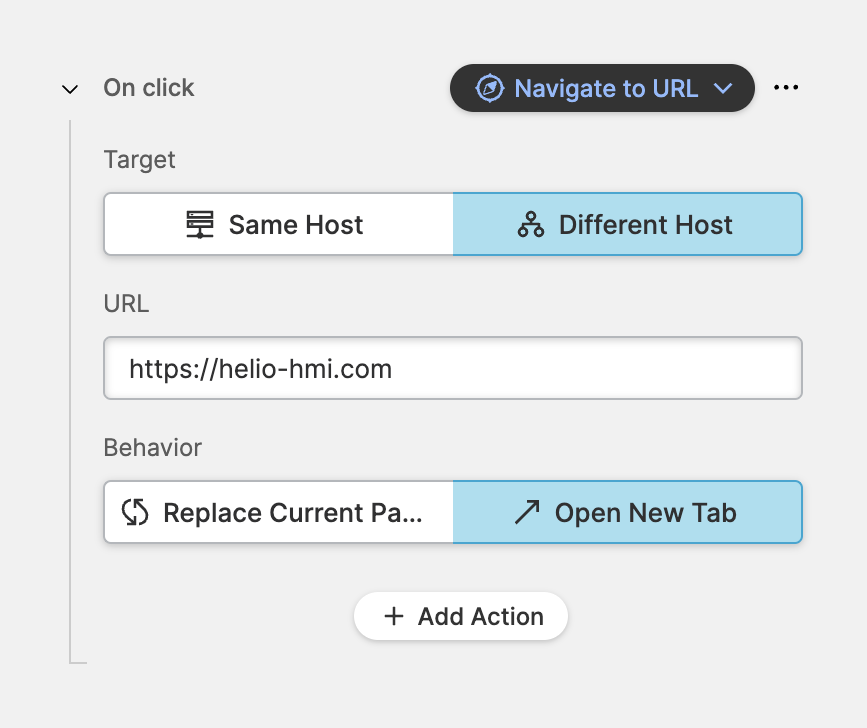The height and width of the screenshot is (728, 867).
Task: Click the plus icon in Add Action
Action: point(394,617)
